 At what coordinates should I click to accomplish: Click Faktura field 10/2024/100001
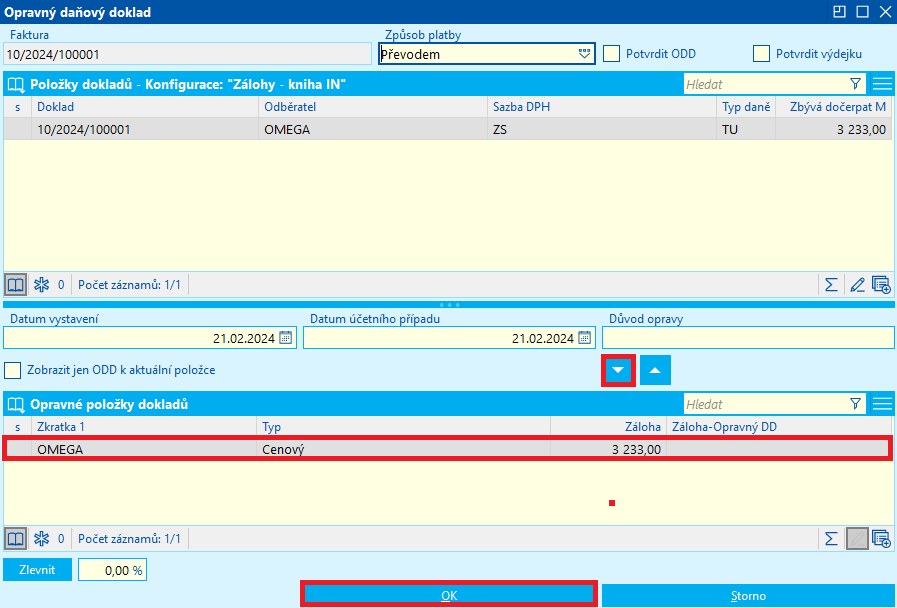187,54
